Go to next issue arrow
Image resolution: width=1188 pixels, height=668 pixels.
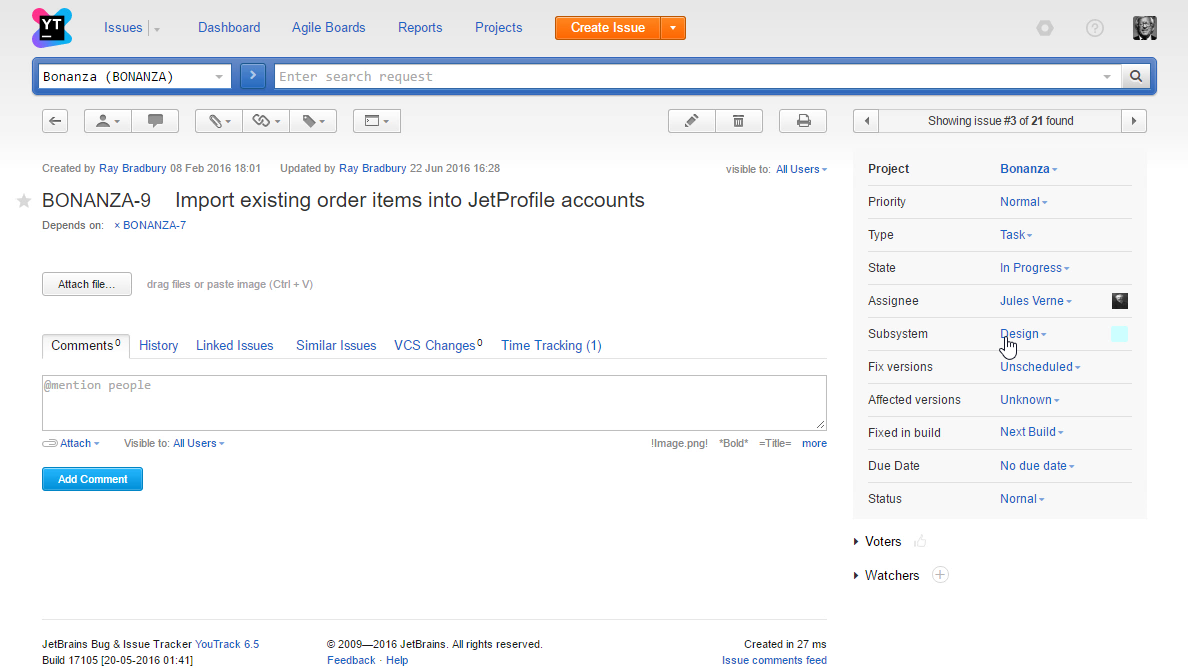[x=1133, y=121]
